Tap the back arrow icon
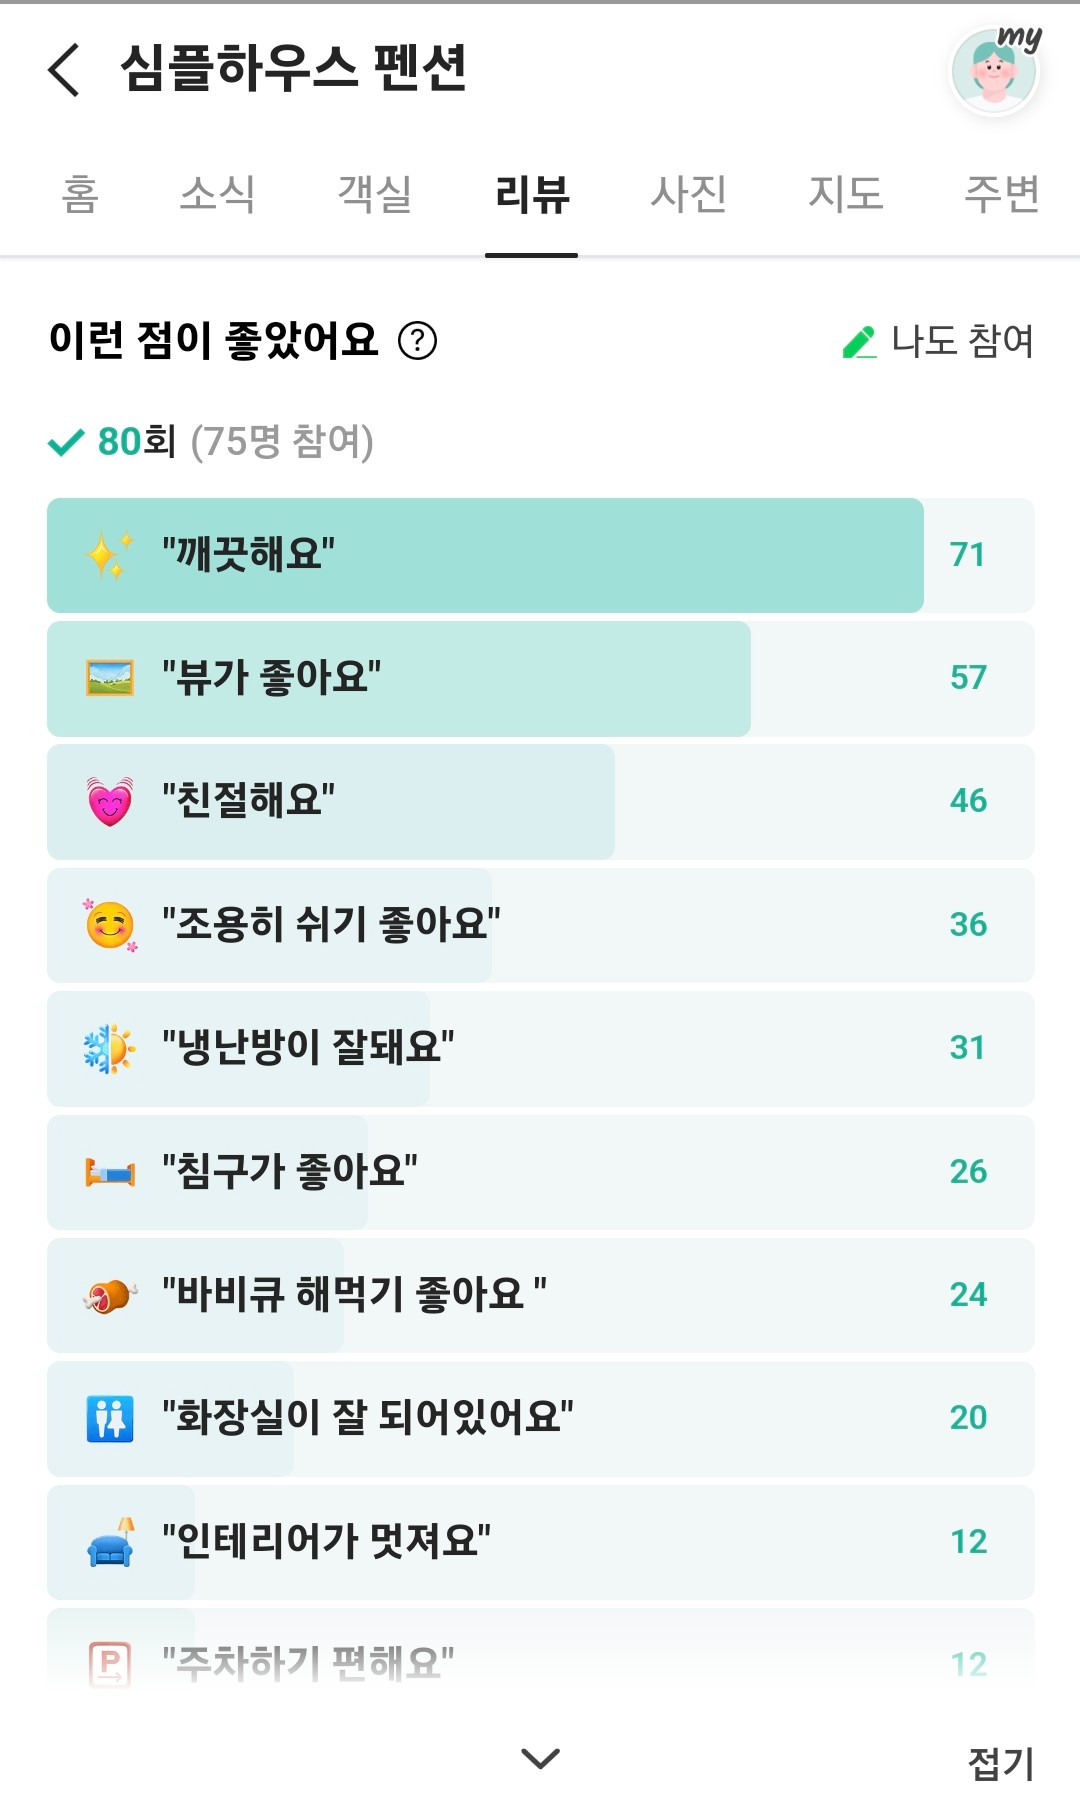 click(64, 70)
